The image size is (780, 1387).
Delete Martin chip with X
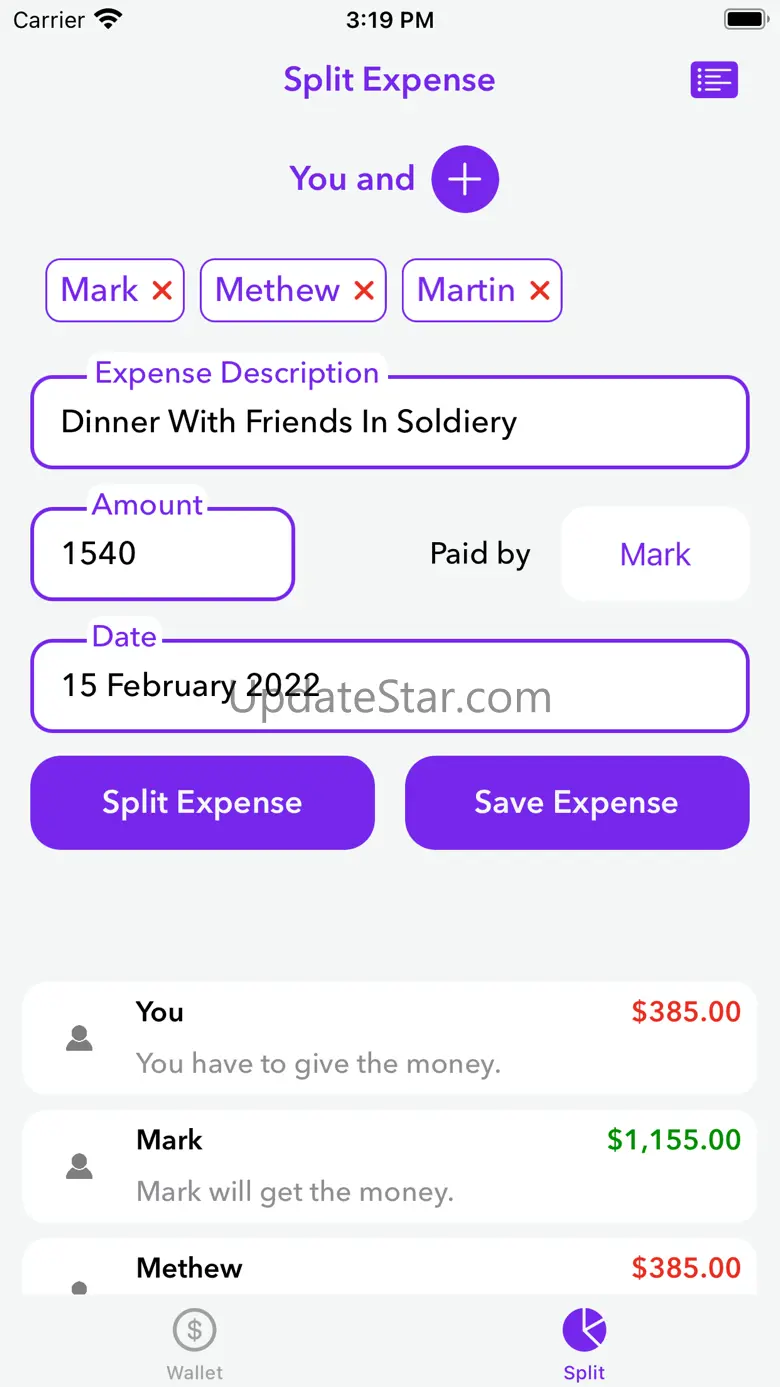point(540,290)
